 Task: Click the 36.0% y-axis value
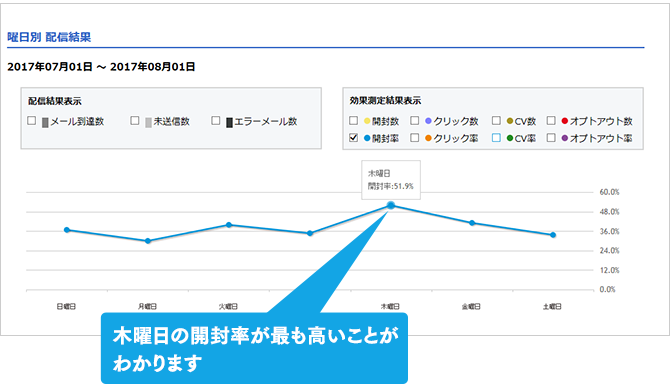point(609,232)
